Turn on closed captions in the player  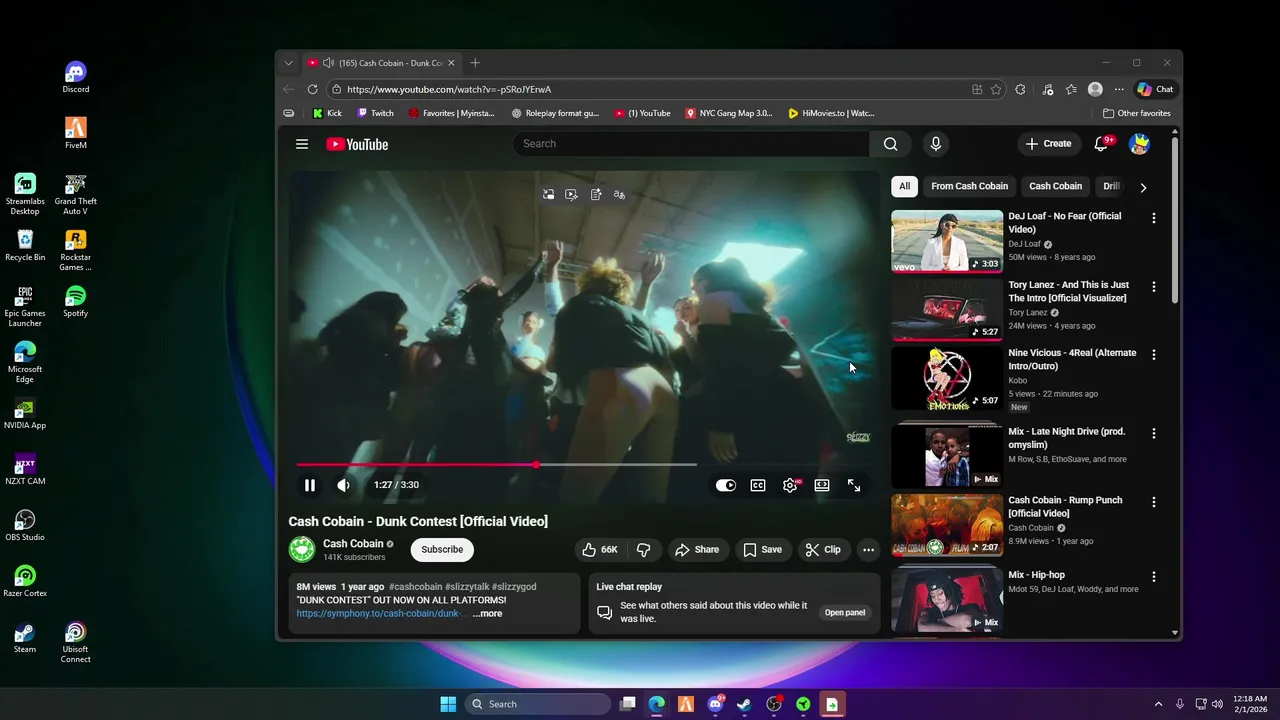(x=758, y=485)
